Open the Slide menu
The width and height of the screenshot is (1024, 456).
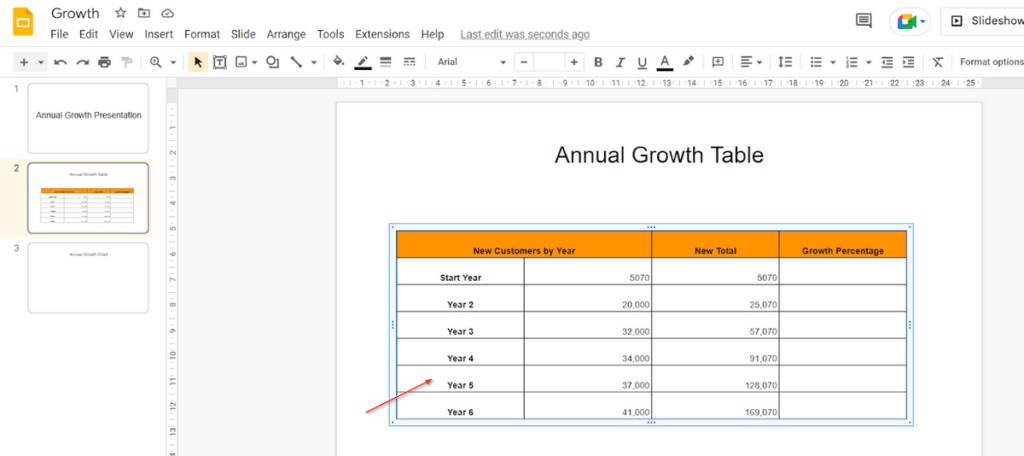pyautogui.click(x=243, y=35)
